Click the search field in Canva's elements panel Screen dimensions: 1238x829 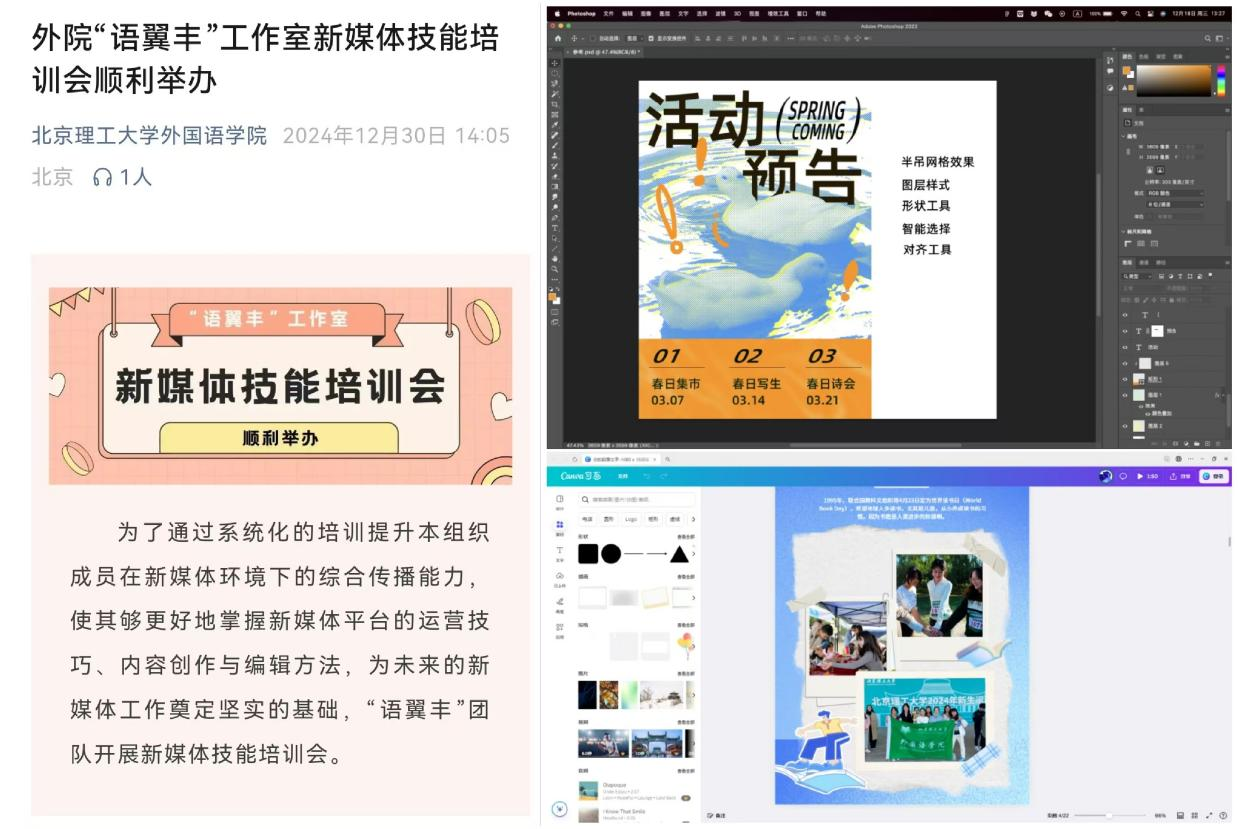tap(637, 499)
